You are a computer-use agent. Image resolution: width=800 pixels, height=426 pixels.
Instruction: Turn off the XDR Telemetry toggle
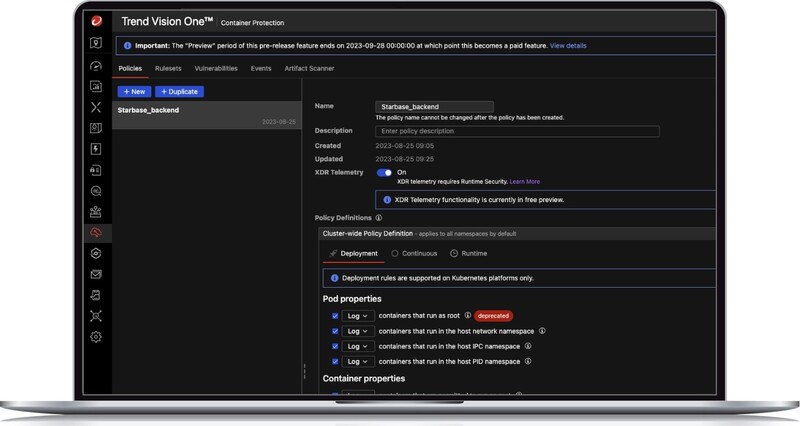click(x=384, y=172)
